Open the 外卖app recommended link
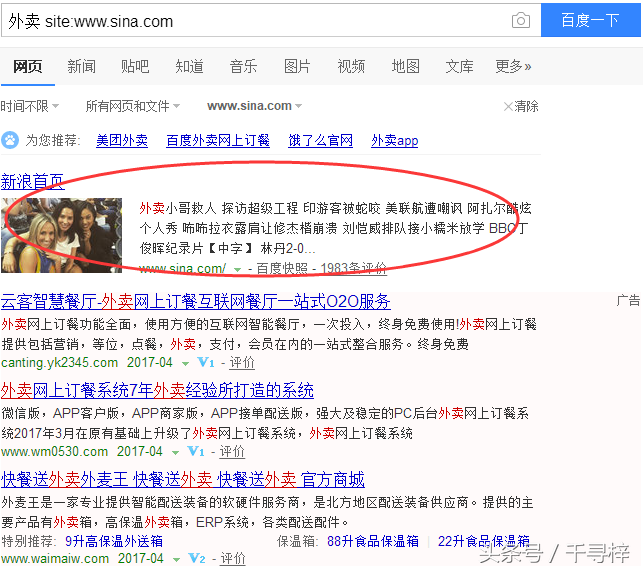 394,141
